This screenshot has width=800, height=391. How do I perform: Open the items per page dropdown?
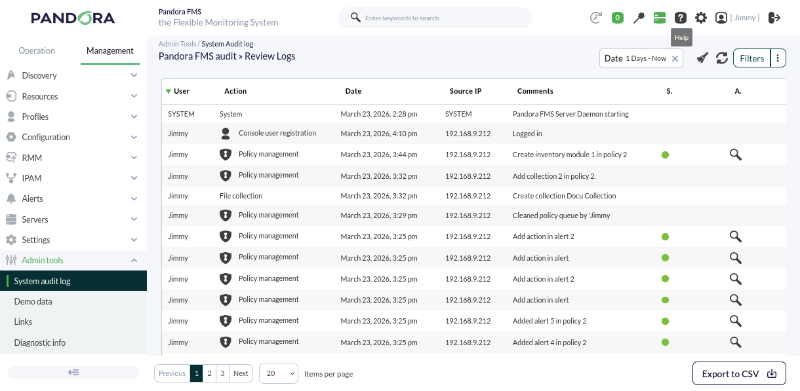279,374
